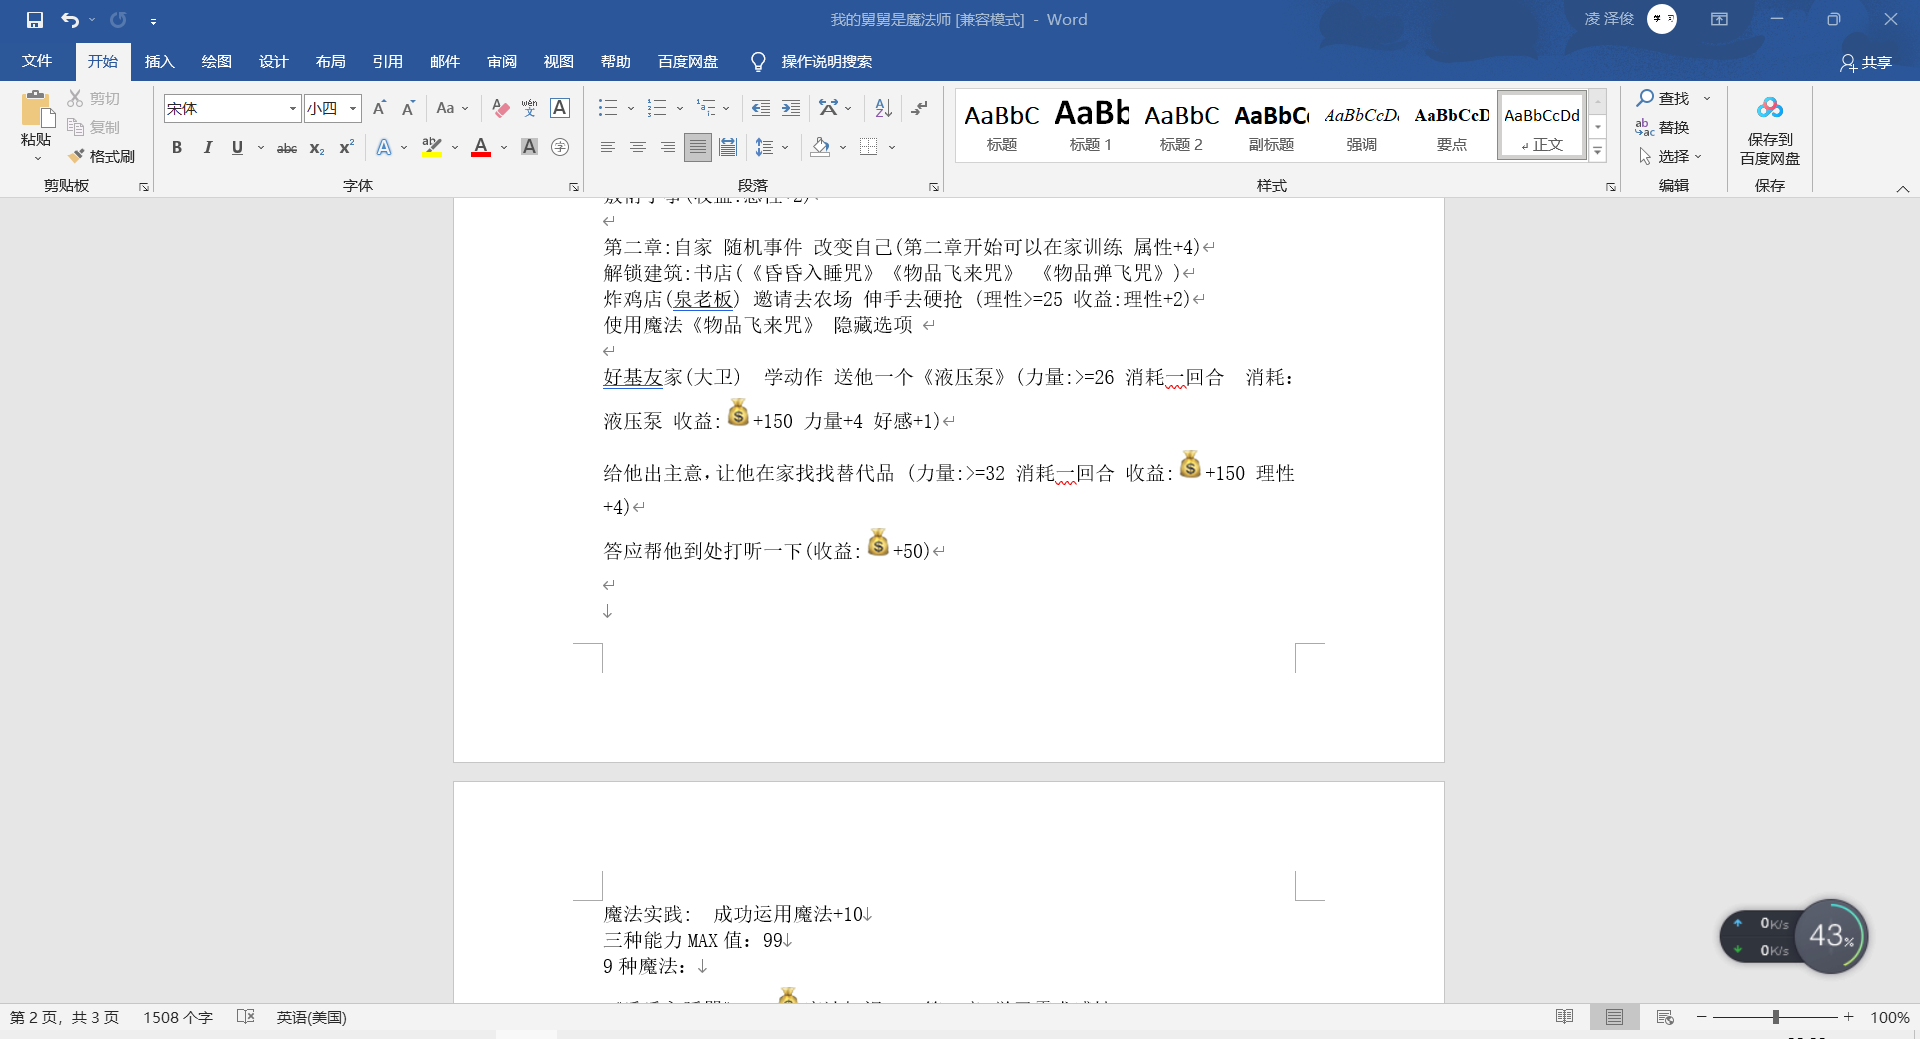Toggle bold formatting

177,147
